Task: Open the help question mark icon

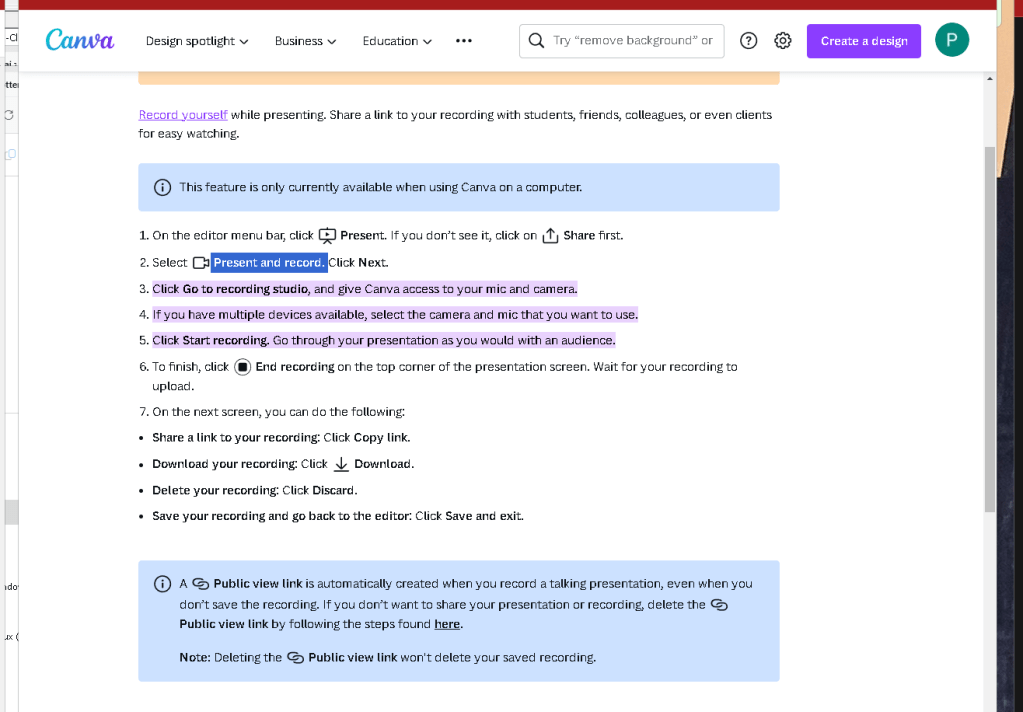Action: [748, 40]
